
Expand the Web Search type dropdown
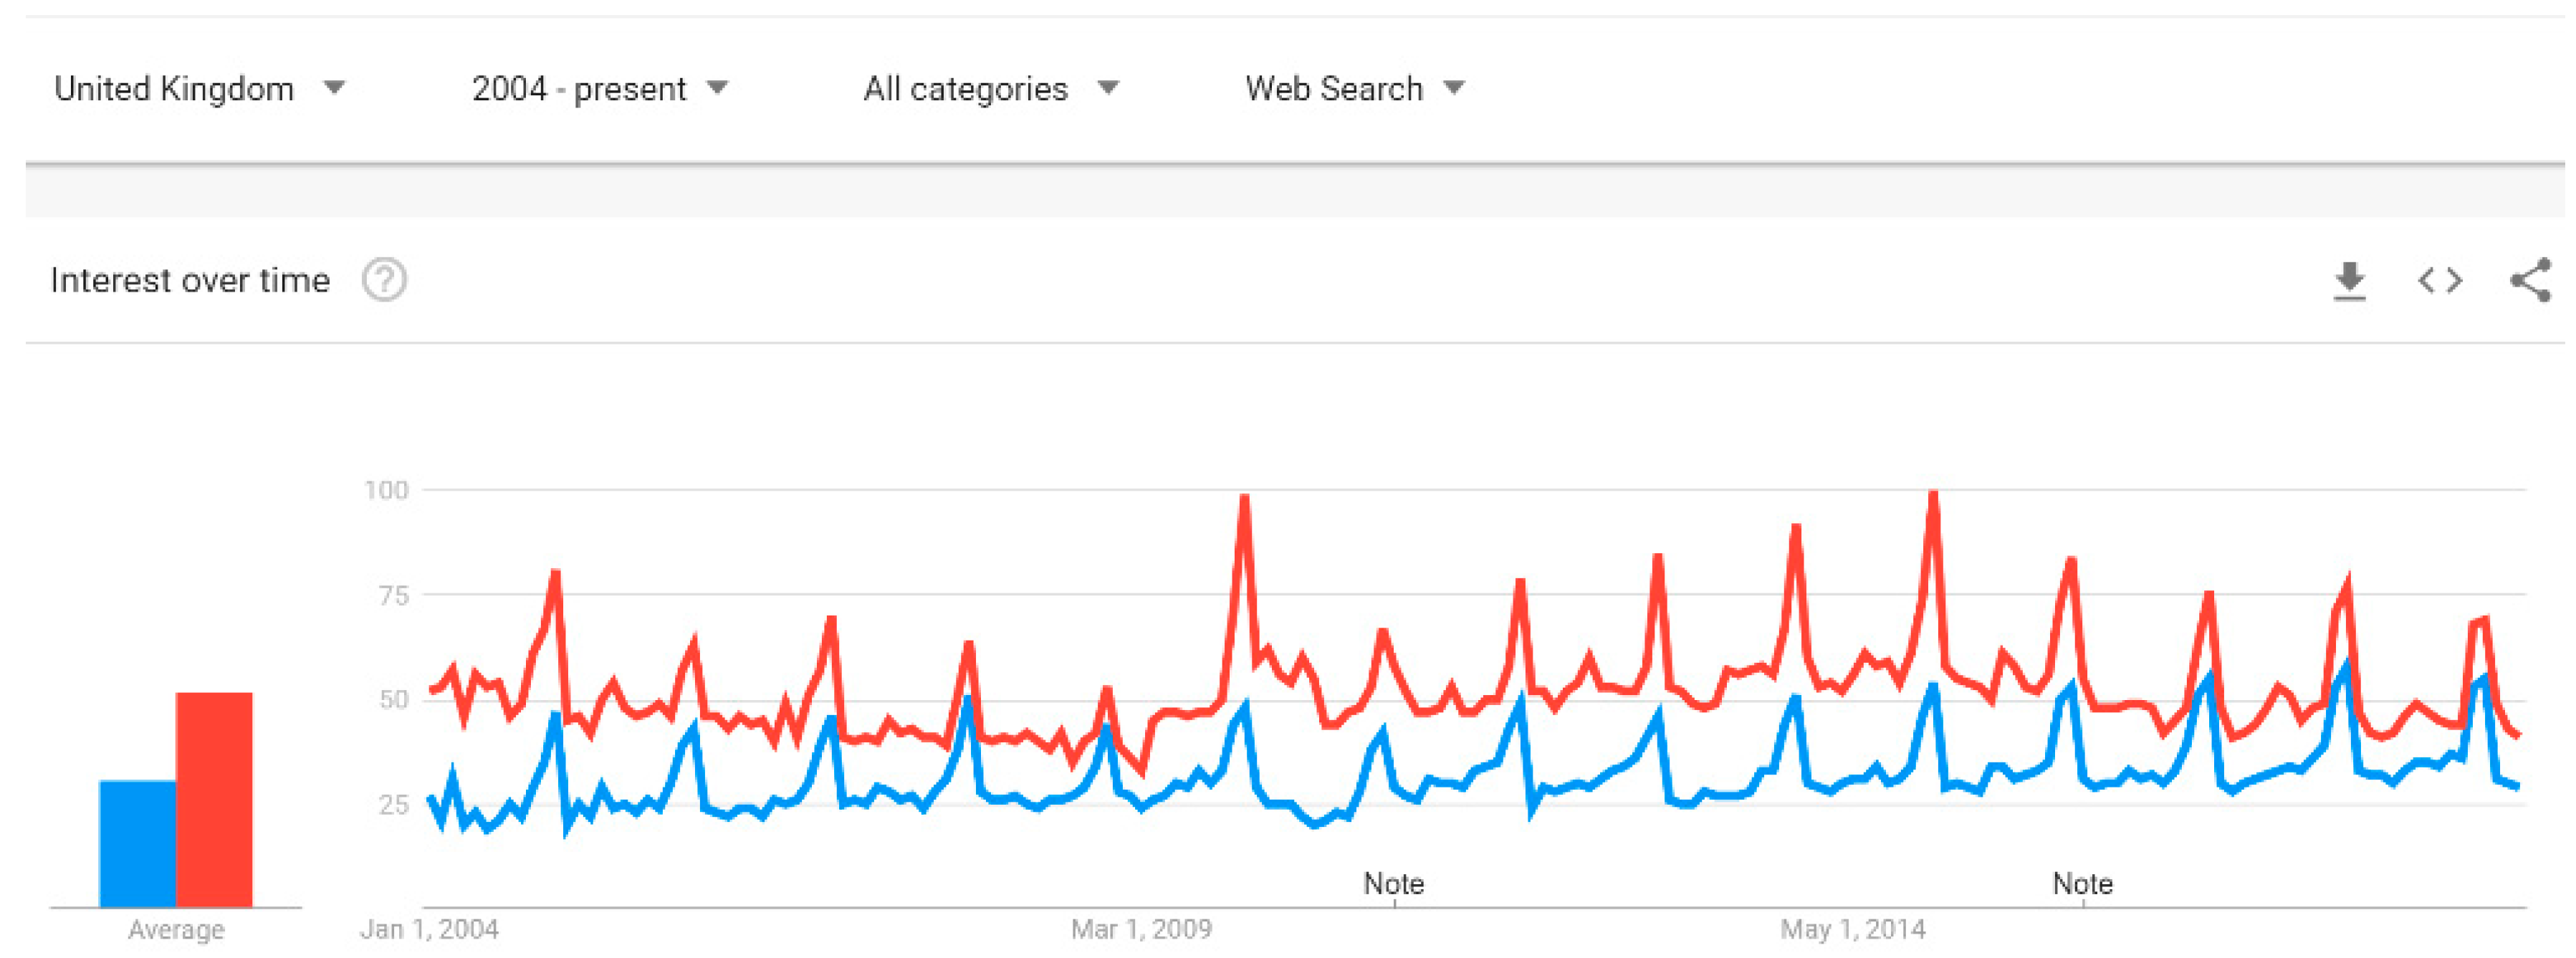pyautogui.click(x=1354, y=89)
